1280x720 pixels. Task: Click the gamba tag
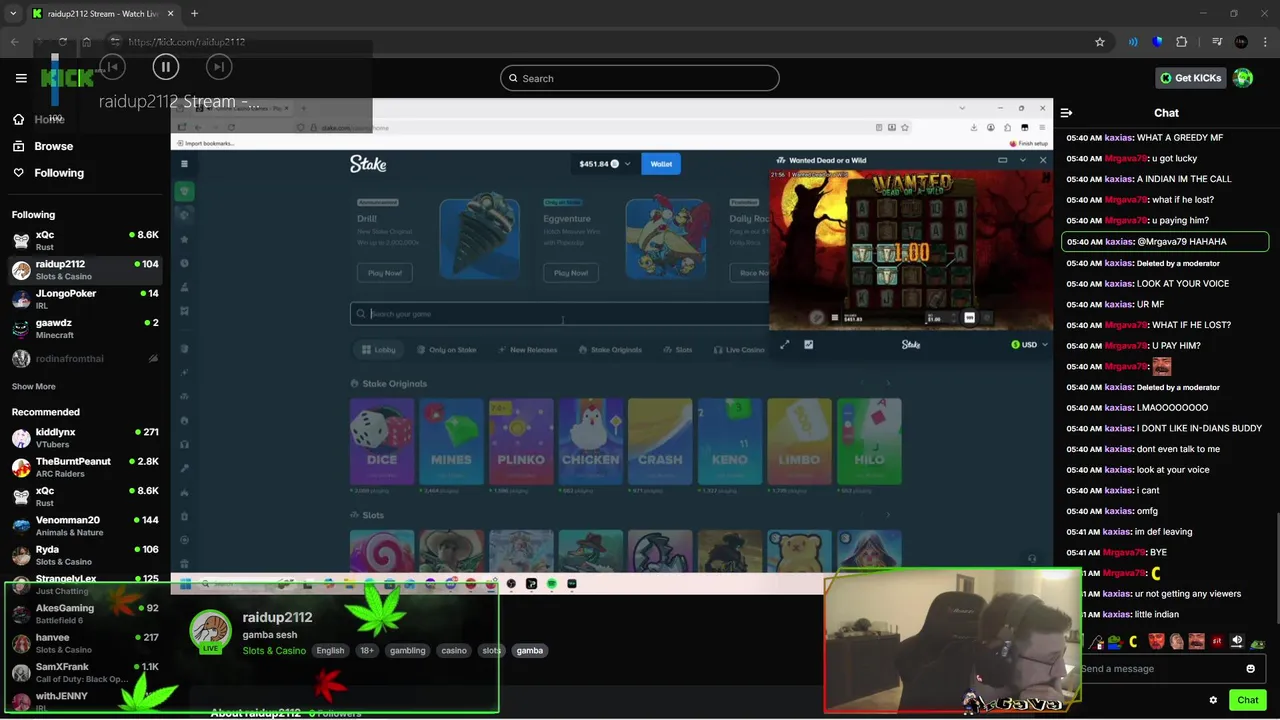[529, 650]
